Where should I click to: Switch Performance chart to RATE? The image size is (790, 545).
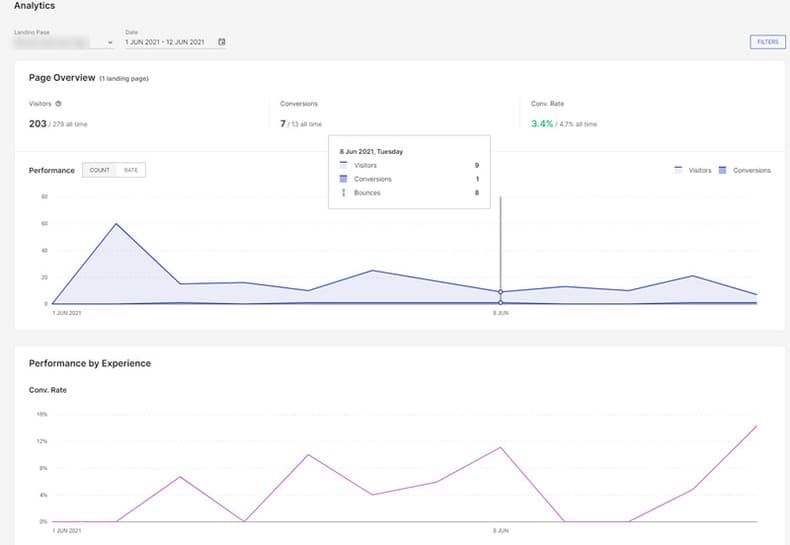(x=131, y=170)
